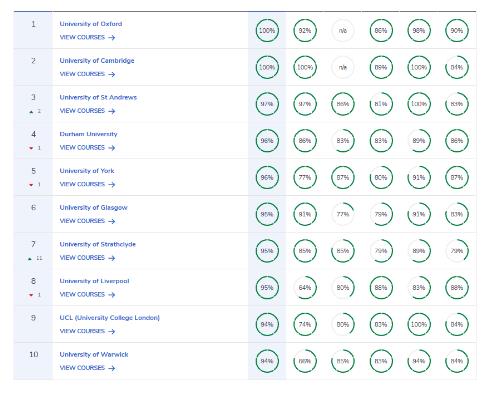Click the 86% circle in the Oxford row
The width and height of the screenshot is (497, 399).
(381, 31)
